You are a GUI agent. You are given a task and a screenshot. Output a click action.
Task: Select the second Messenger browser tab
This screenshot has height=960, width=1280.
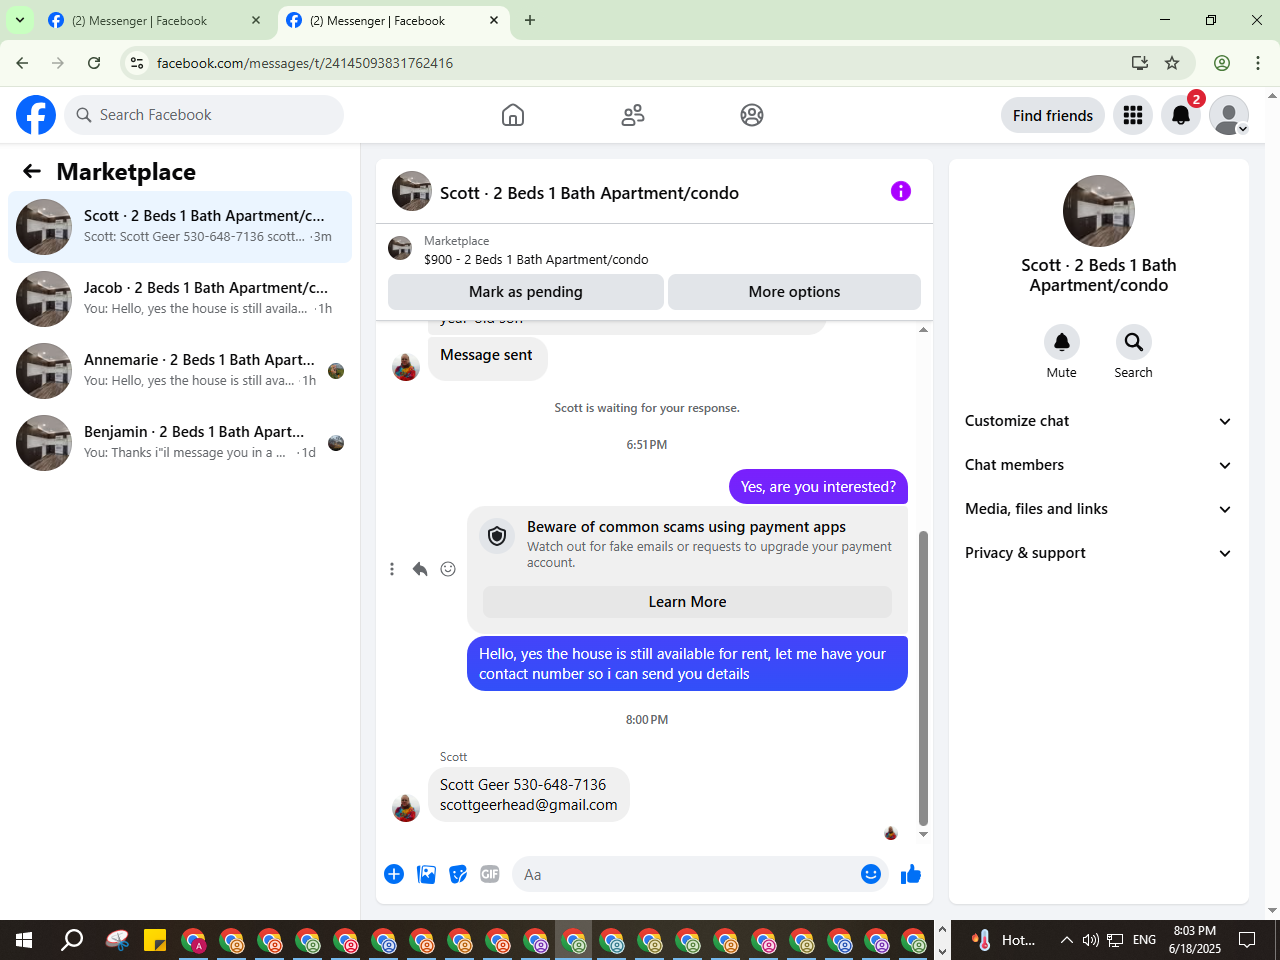392,21
